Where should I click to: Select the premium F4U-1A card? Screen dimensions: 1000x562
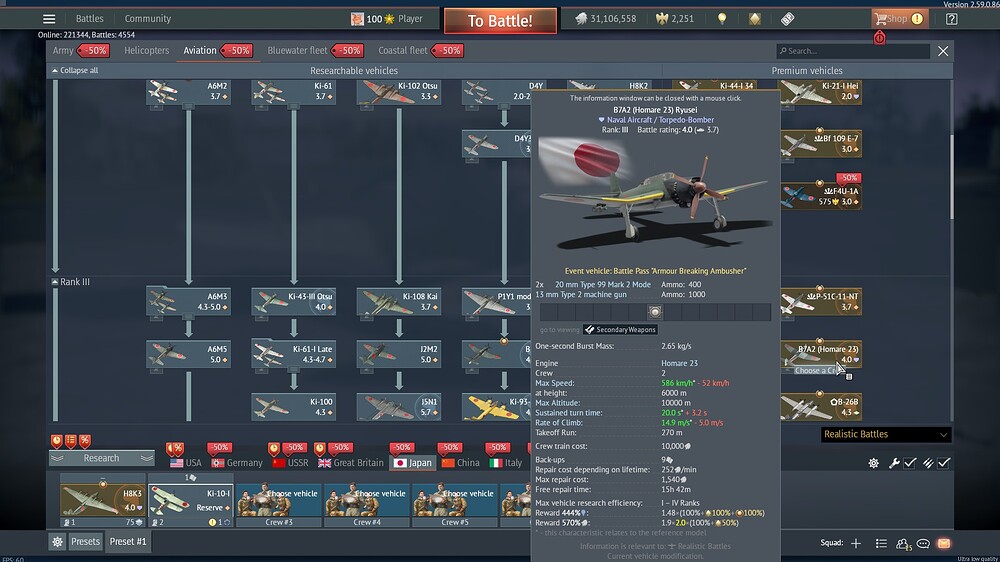pyautogui.click(x=821, y=196)
